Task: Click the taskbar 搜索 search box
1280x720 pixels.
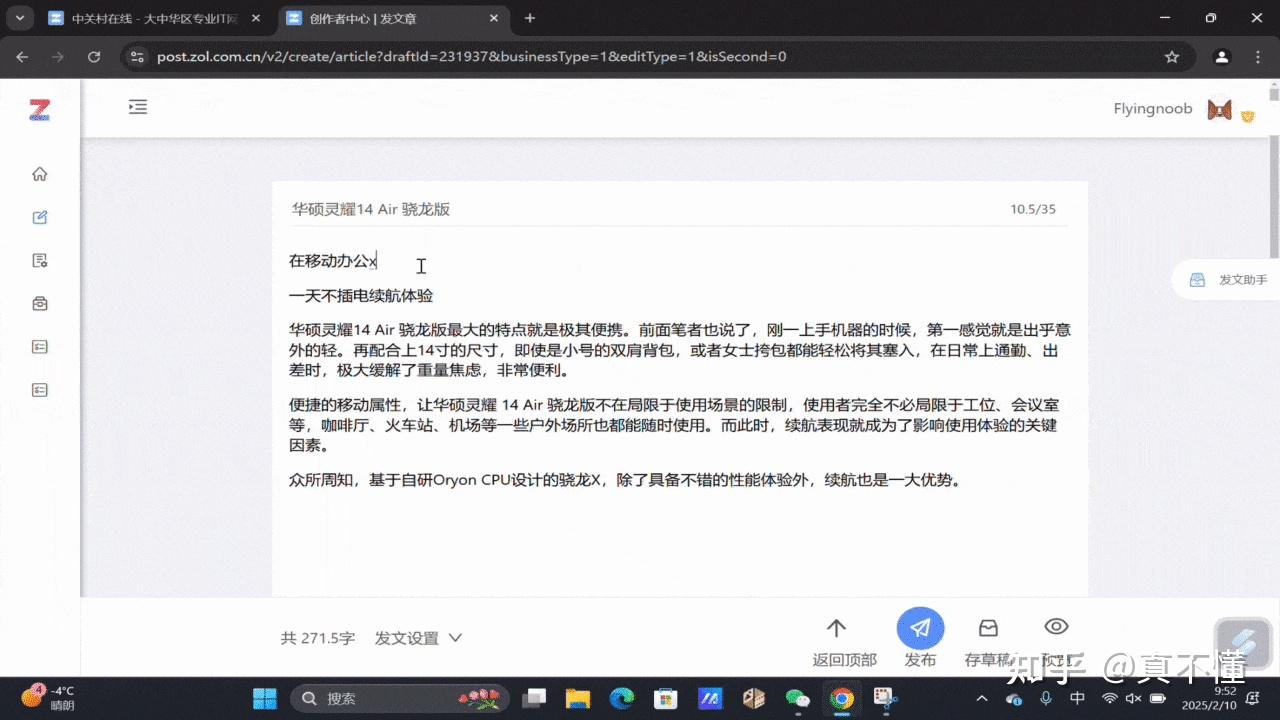Action: tap(400, 698)
